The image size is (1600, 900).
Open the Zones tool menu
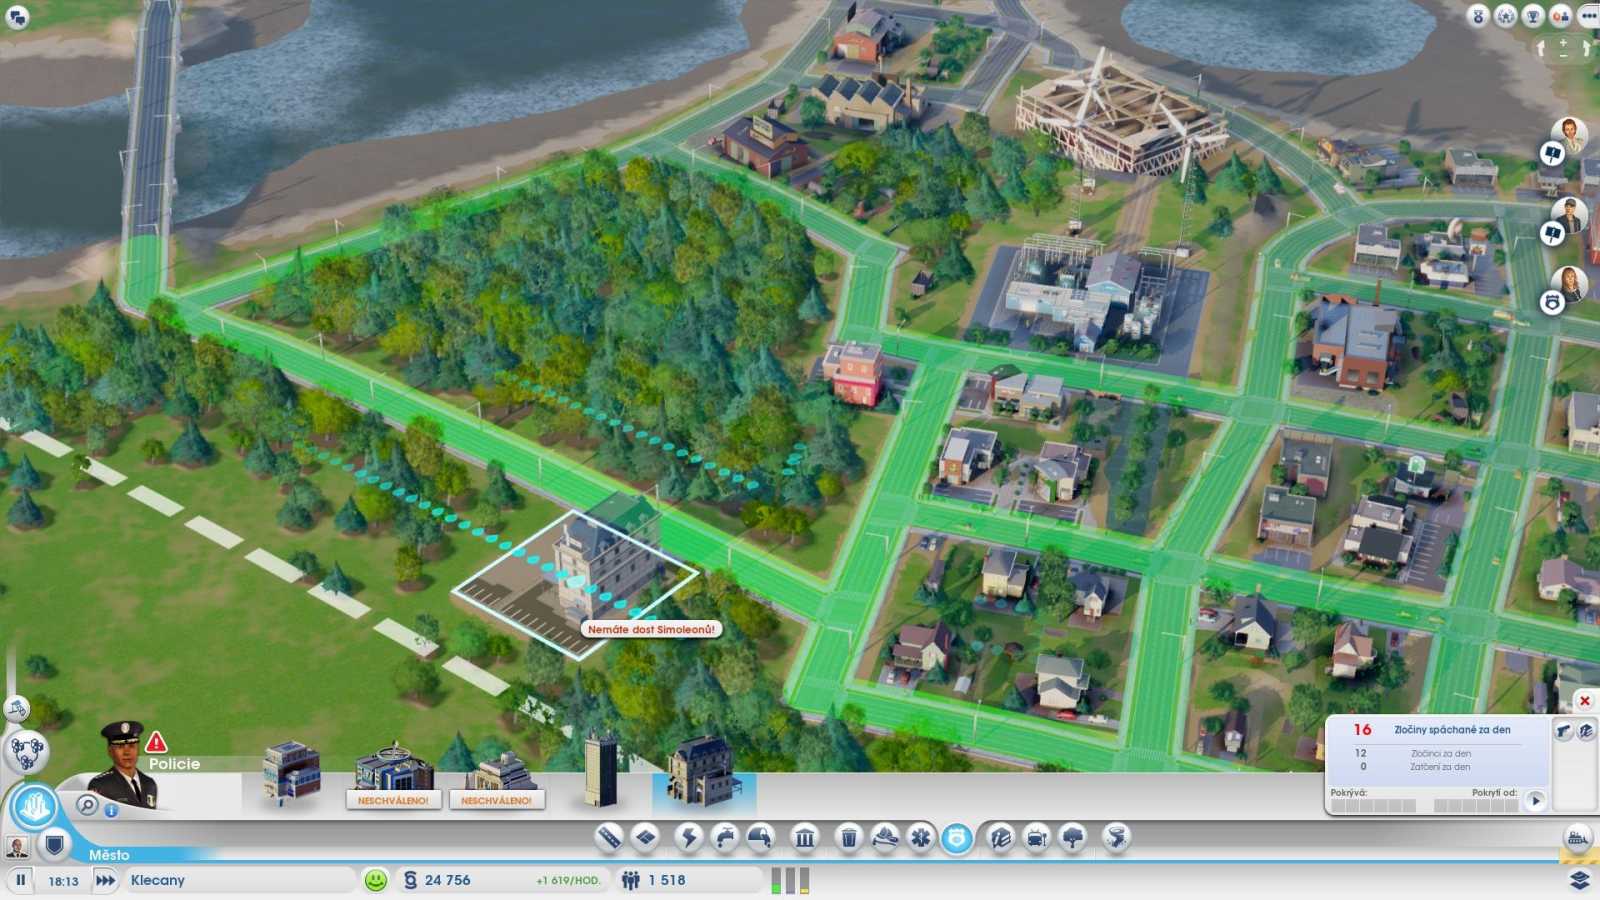pyautogui.click(x=646, y=837)
